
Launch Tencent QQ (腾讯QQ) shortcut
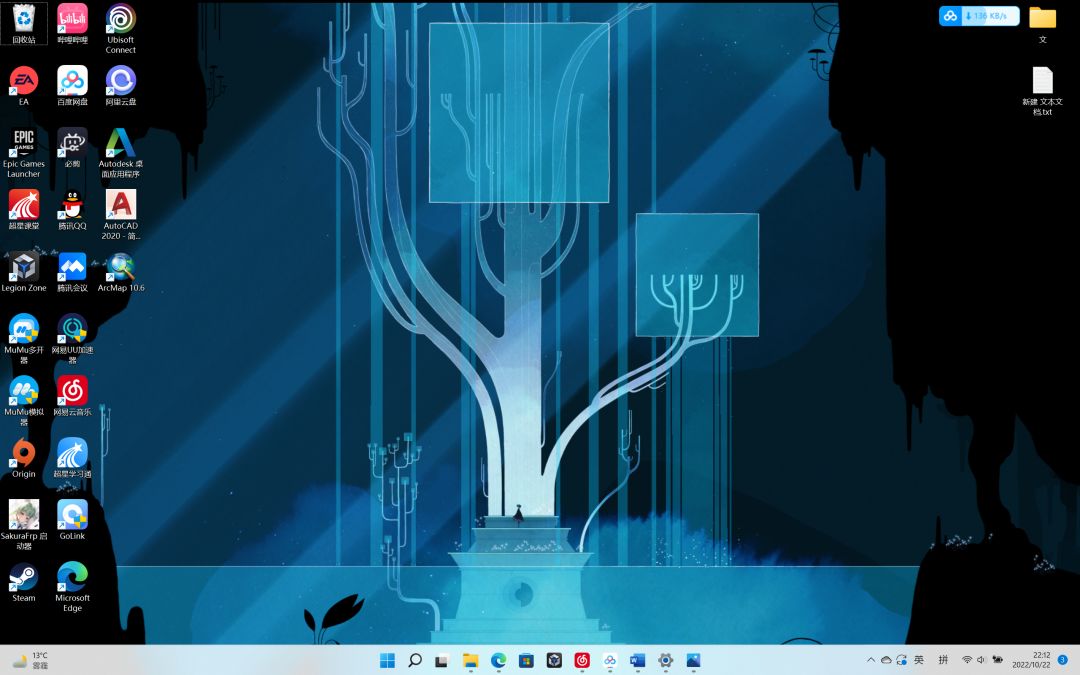72,209
